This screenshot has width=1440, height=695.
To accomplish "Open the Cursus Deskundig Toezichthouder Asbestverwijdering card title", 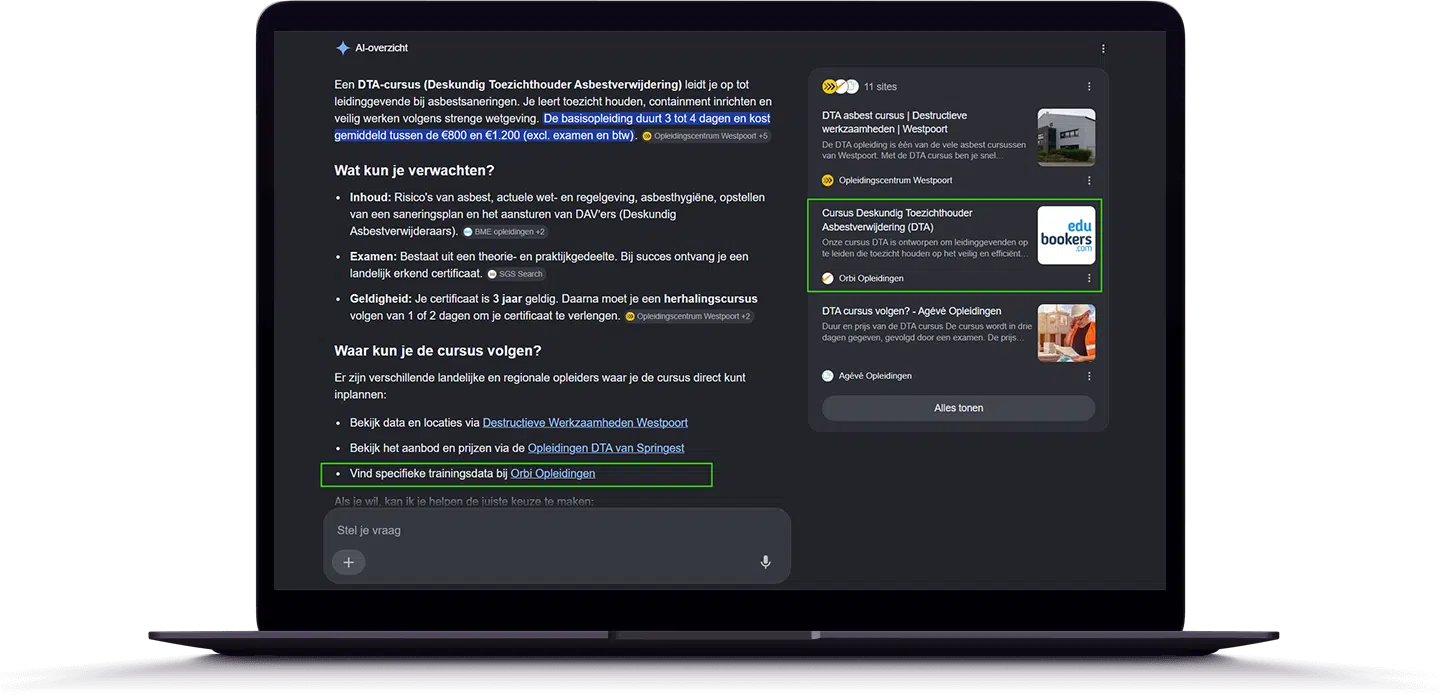I will pyautogui.click(x=897, y=220).
